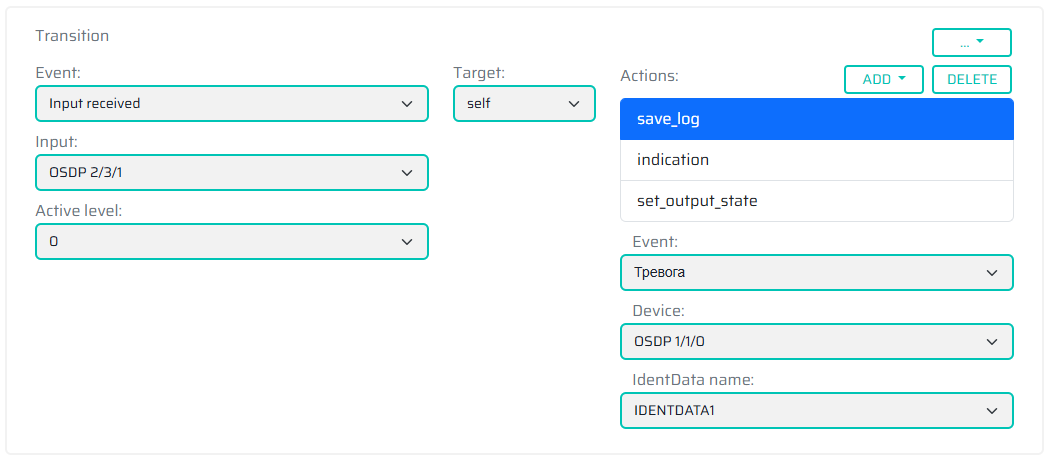This screenshot has height=456, width=1049.
Task: Click the "Device:" field label
Action: tap(658, 311)
